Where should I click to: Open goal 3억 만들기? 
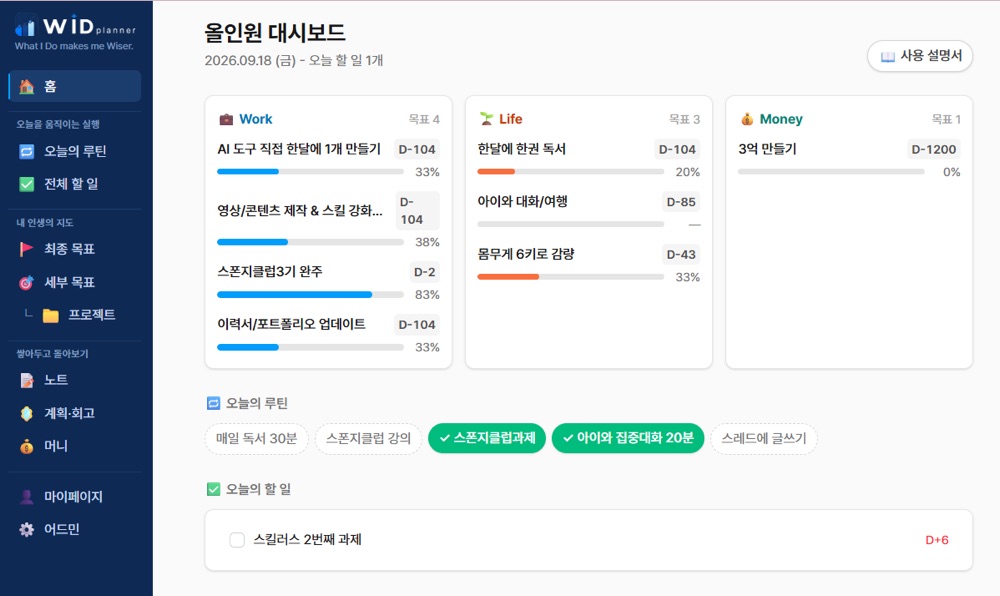coord(767,149)
